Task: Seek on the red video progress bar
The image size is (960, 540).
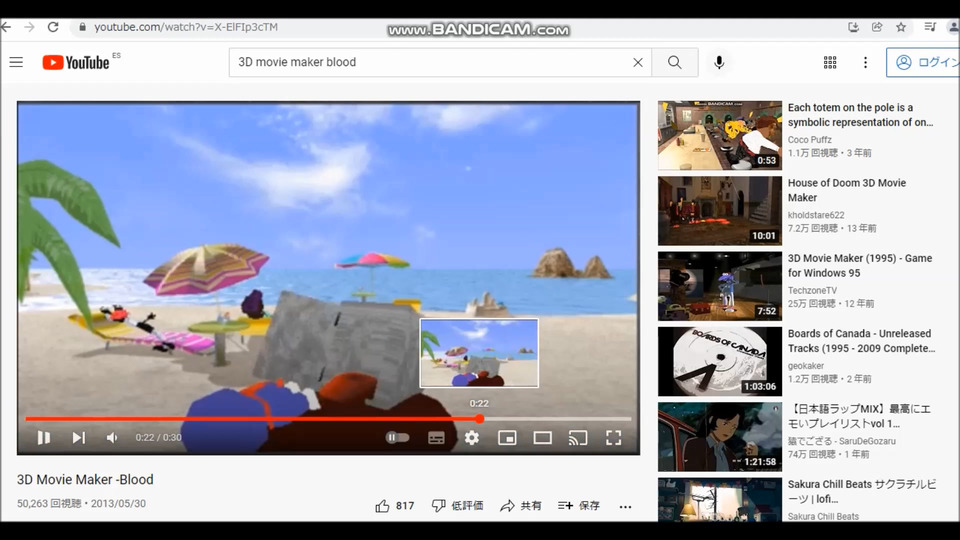Action: [x=328, y=419]
